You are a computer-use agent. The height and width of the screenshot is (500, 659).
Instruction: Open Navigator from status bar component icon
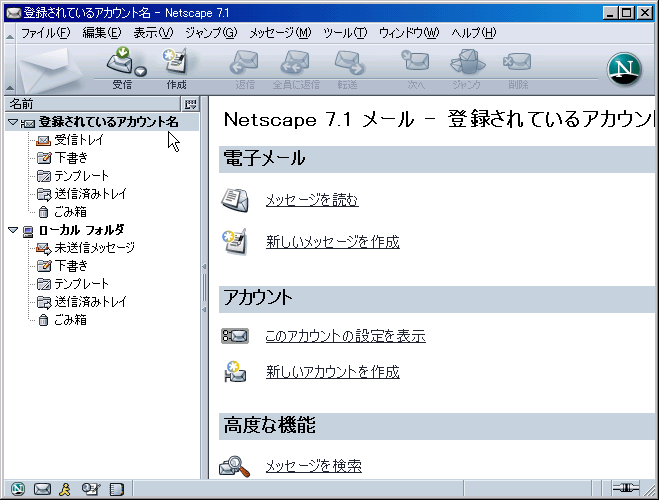click(x=18, y=489)
